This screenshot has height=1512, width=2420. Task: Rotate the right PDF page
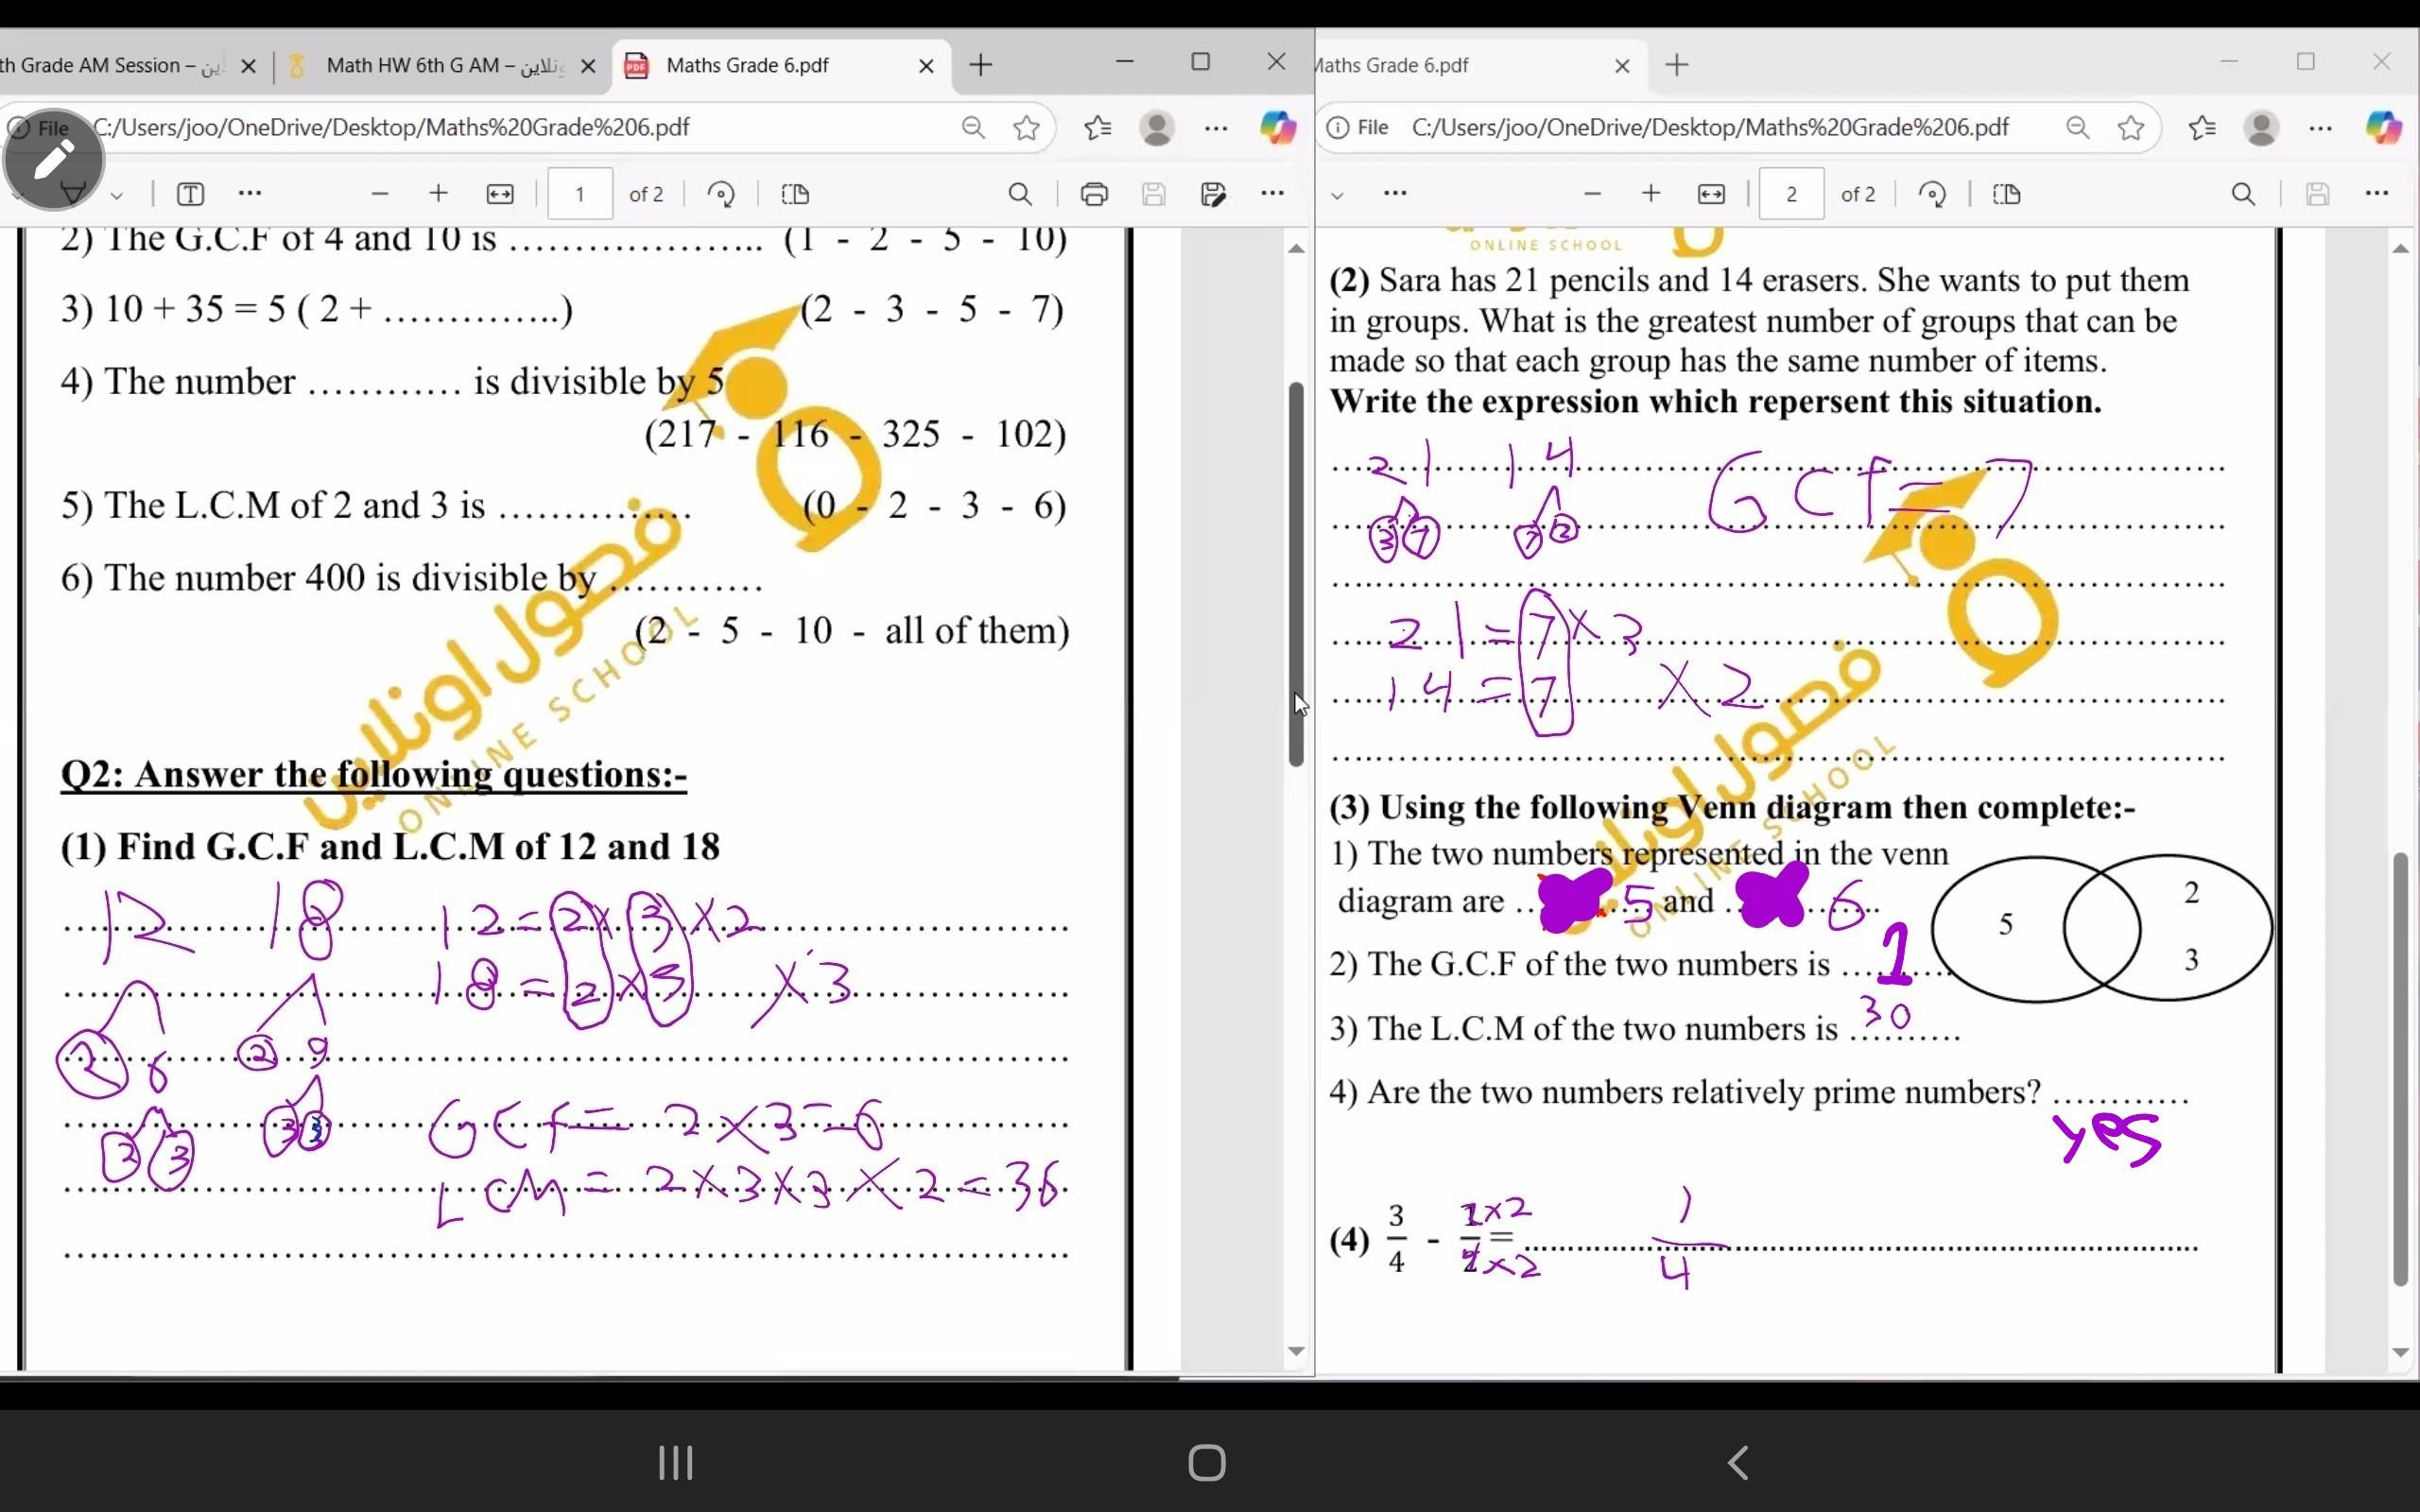[x=1933, y=194]
